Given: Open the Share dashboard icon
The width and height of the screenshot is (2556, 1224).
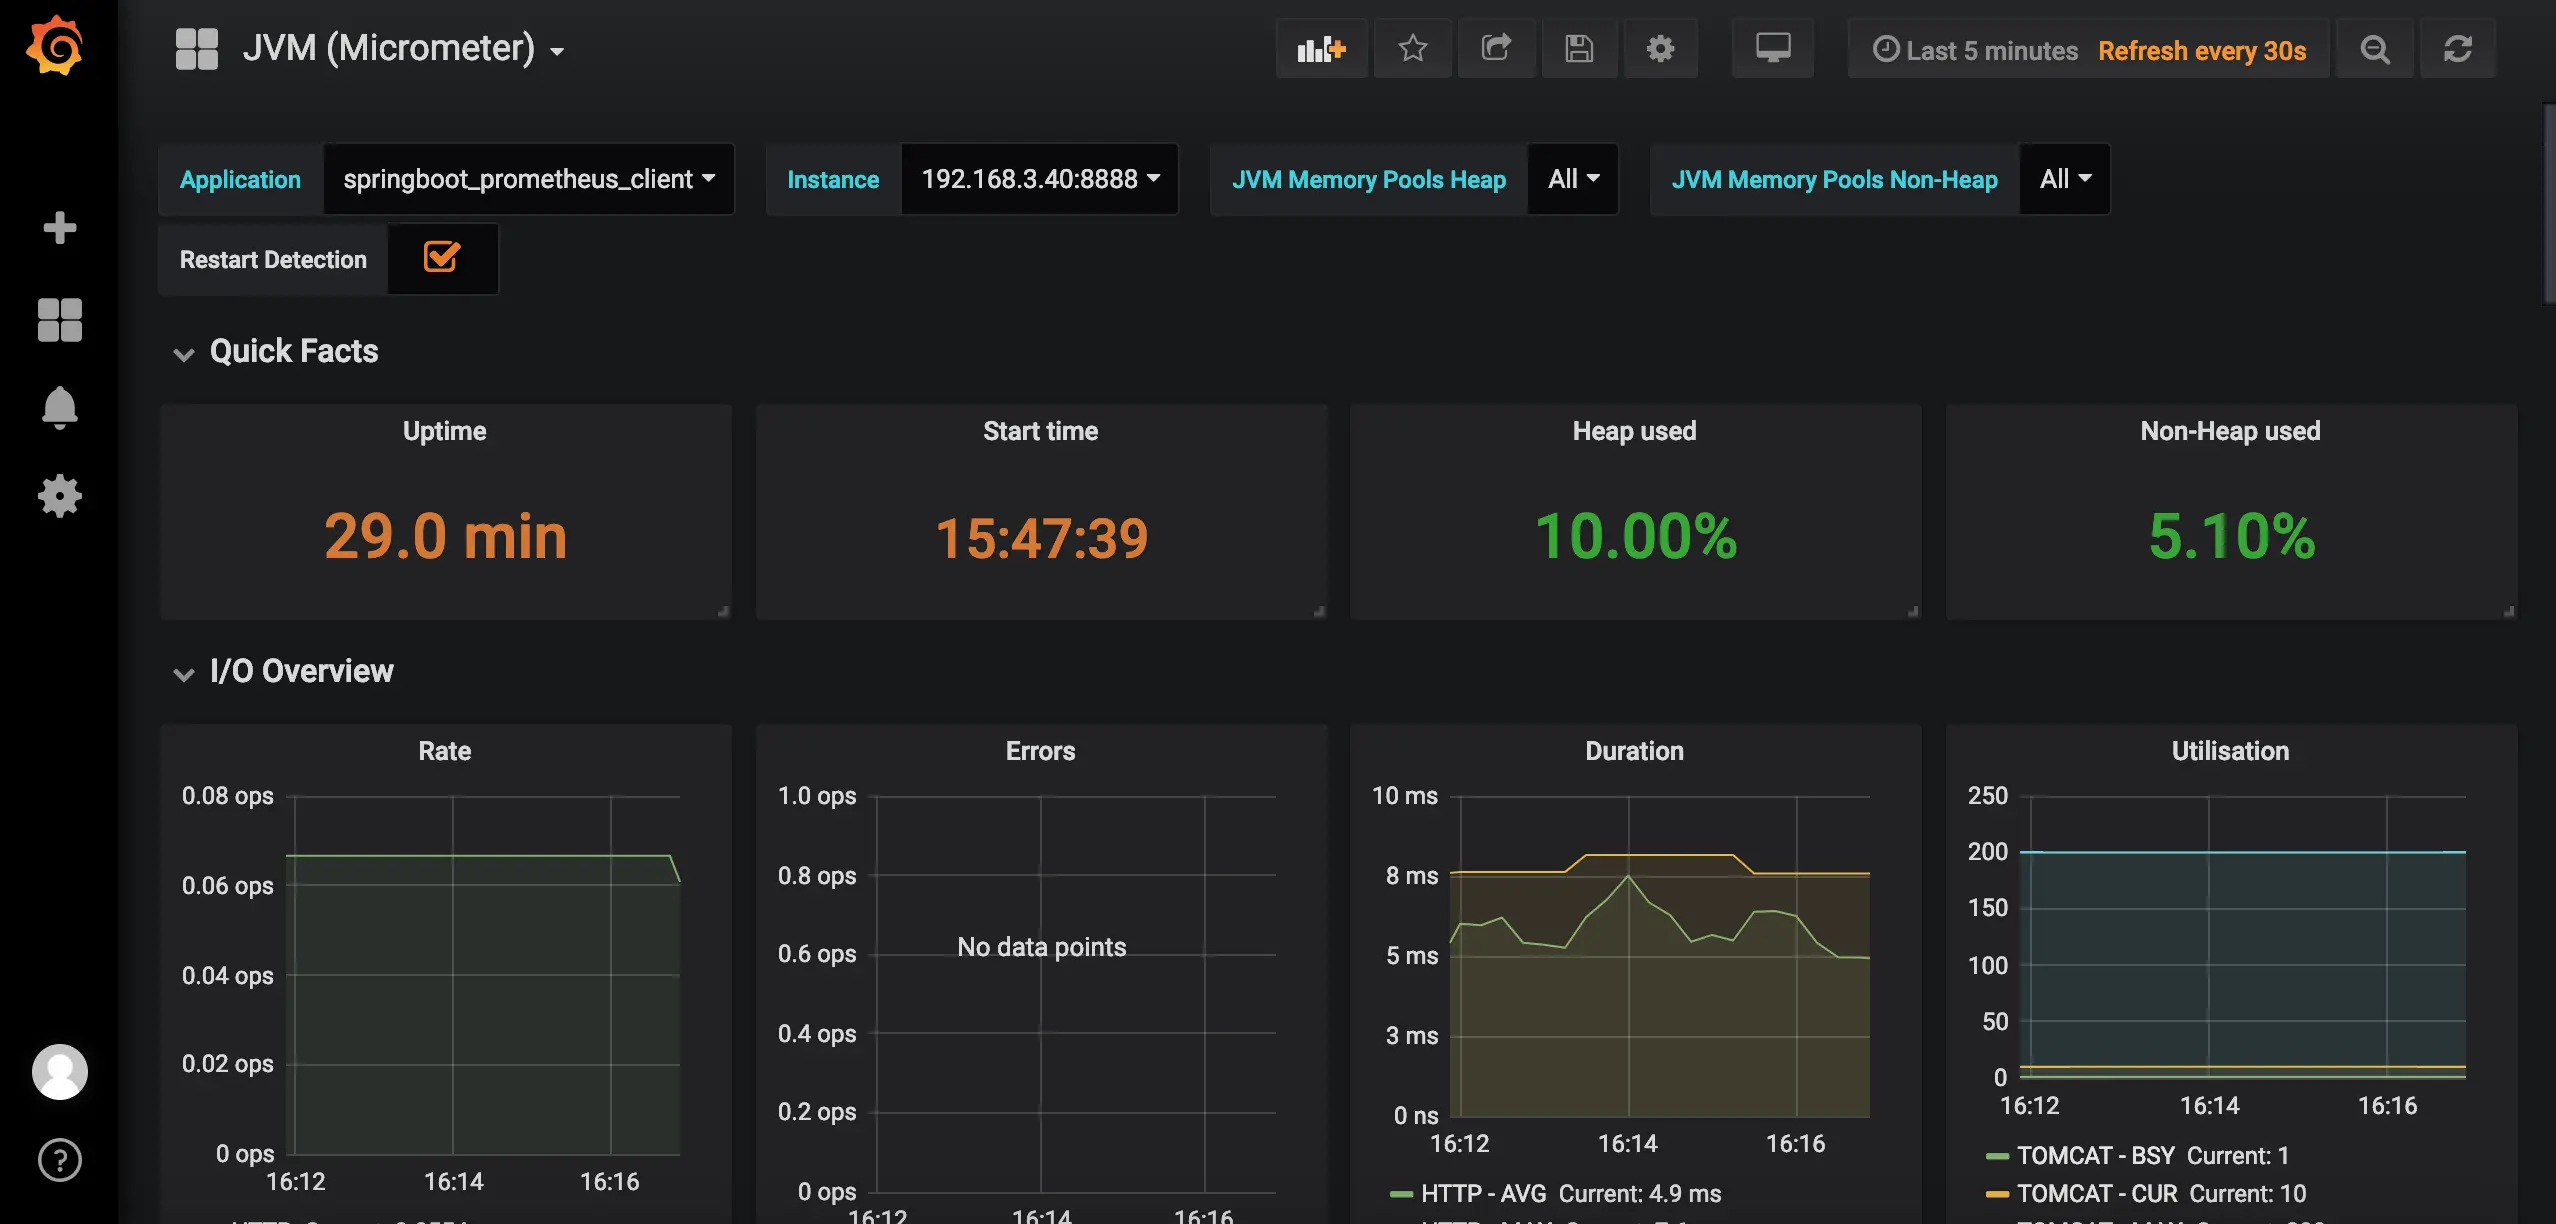Looking at the screenshot, I should 1496,48.
